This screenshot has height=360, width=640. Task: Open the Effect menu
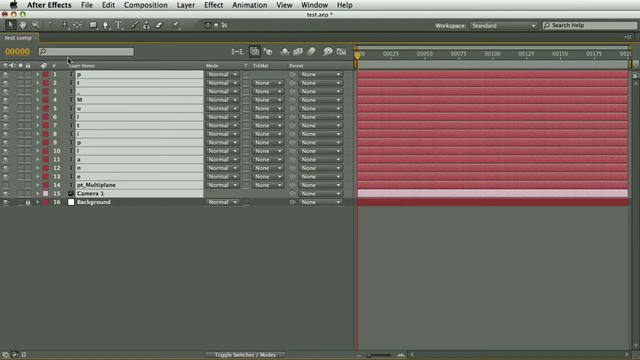(213, 5)
